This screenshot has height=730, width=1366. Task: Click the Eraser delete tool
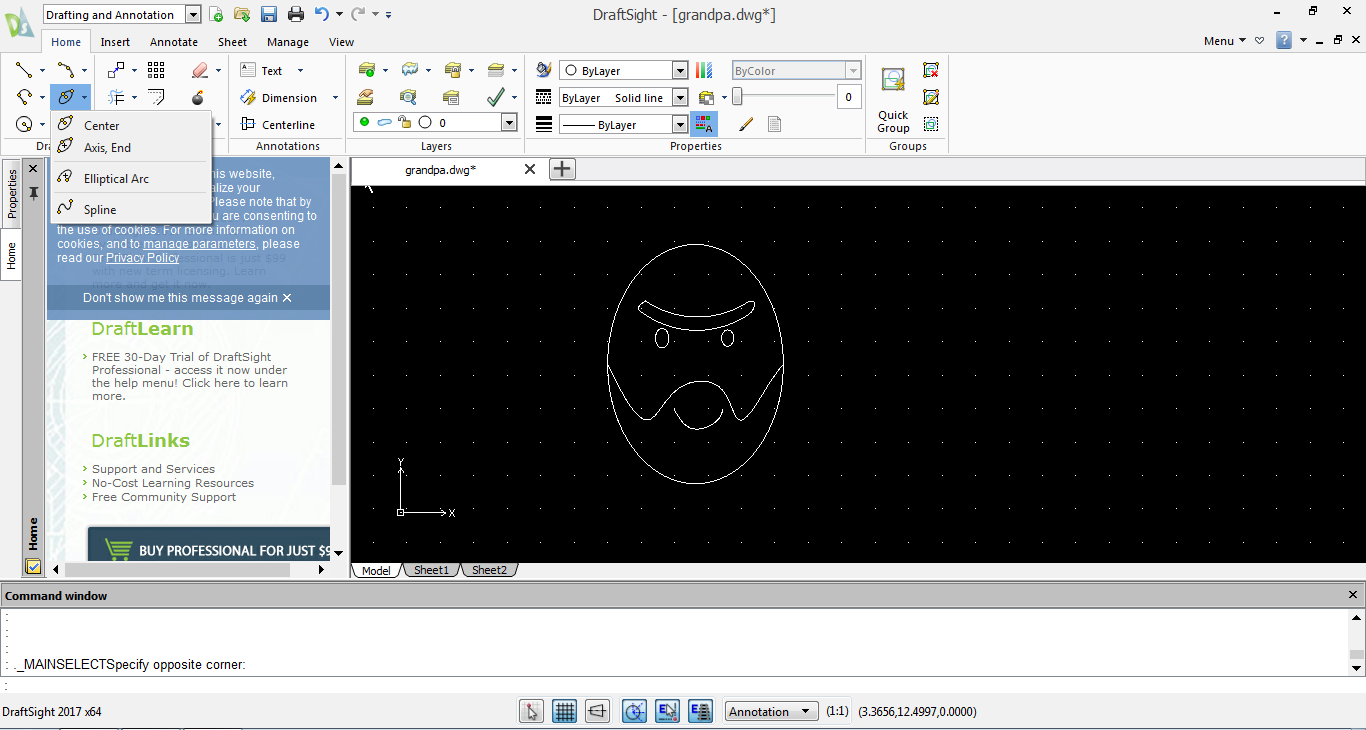click(x=198, y=70)
